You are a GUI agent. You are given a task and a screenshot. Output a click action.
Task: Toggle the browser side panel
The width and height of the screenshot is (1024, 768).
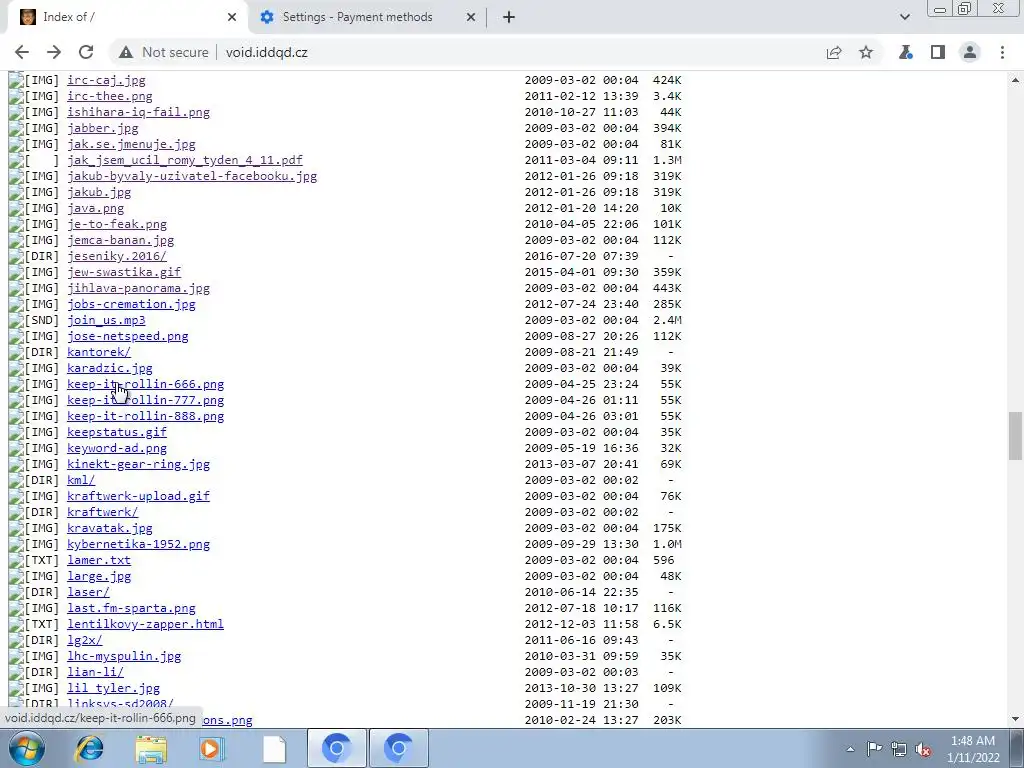pos(938,52)
